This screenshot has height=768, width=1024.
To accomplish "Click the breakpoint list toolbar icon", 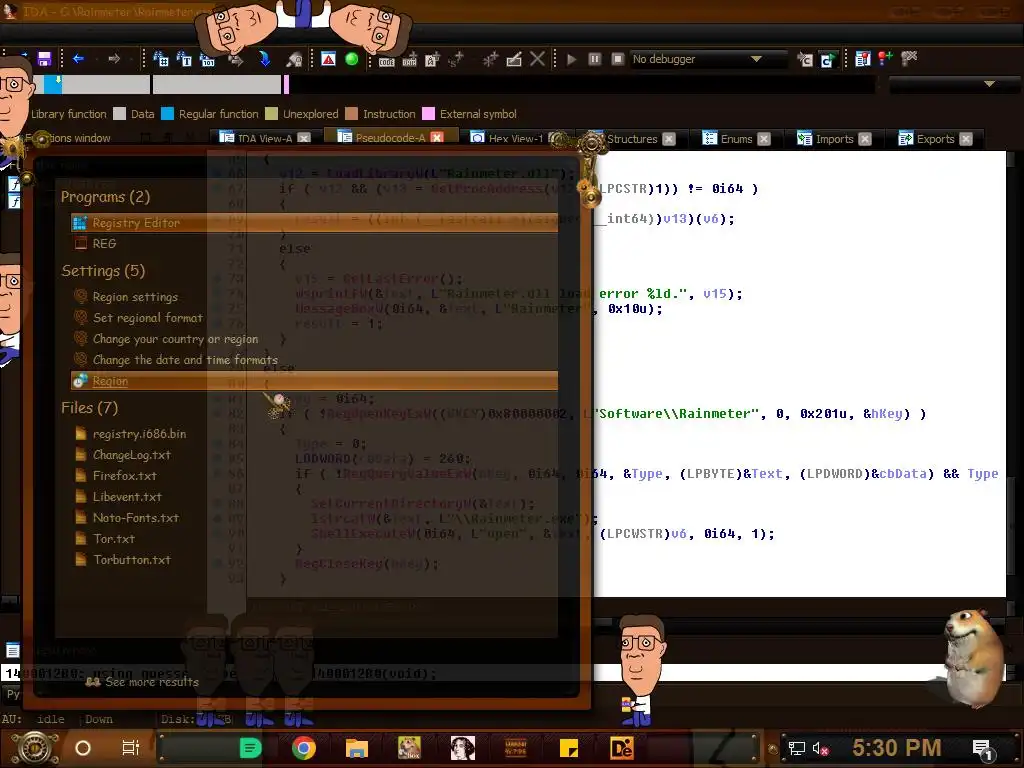I will point(863,59).
